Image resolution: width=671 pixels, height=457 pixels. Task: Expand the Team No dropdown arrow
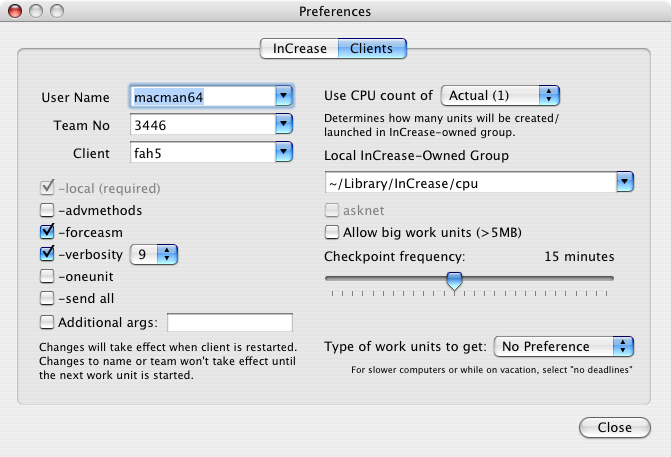coord(284,124)
